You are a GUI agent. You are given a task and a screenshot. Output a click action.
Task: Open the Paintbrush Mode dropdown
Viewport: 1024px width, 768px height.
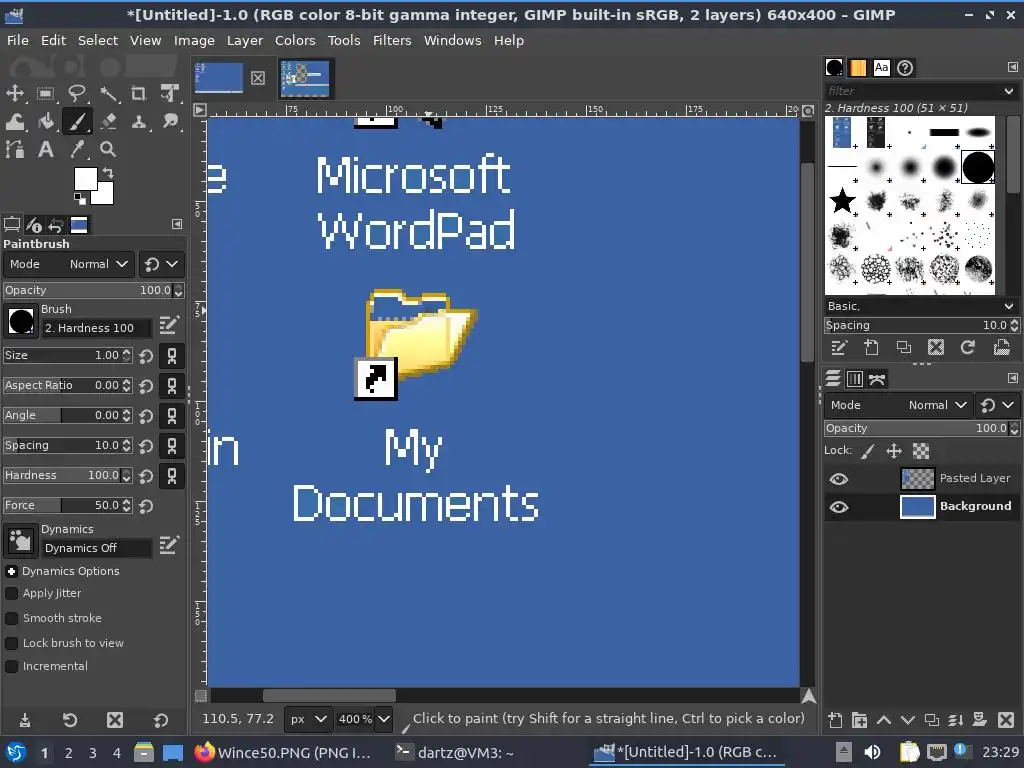(69, 264)
